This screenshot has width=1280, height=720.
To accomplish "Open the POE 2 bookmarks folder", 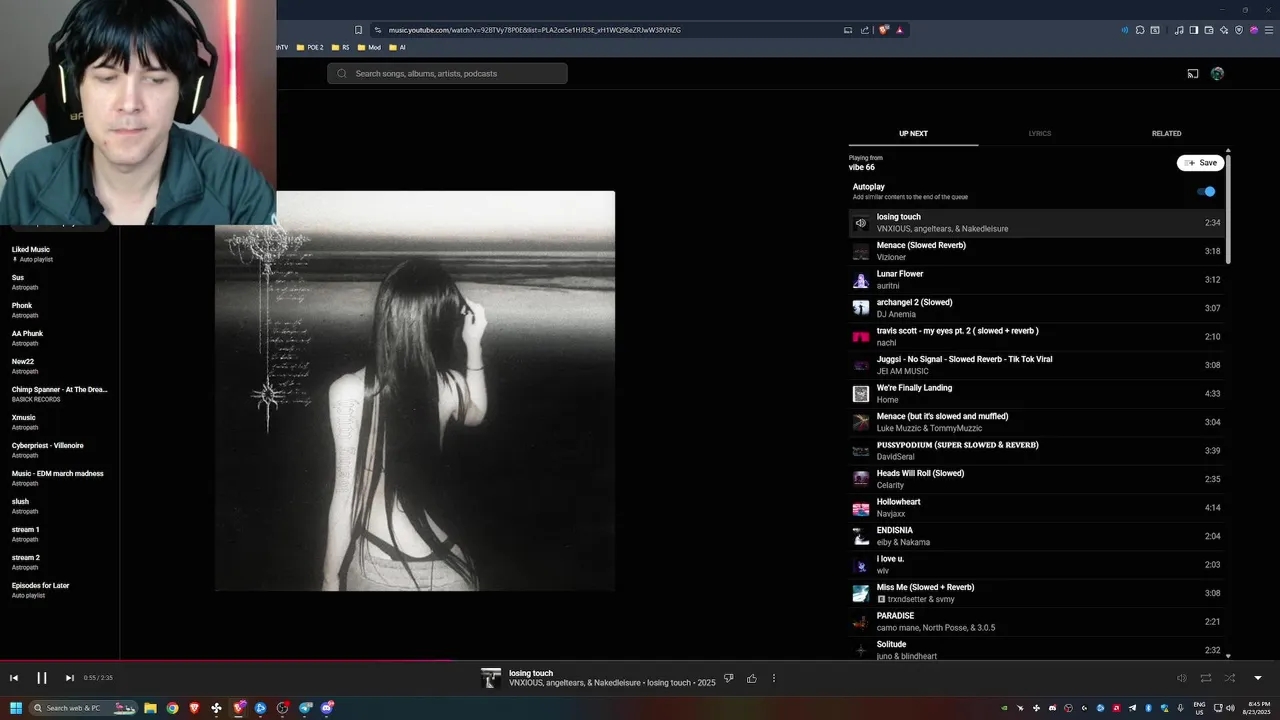I will click(310, 47).
